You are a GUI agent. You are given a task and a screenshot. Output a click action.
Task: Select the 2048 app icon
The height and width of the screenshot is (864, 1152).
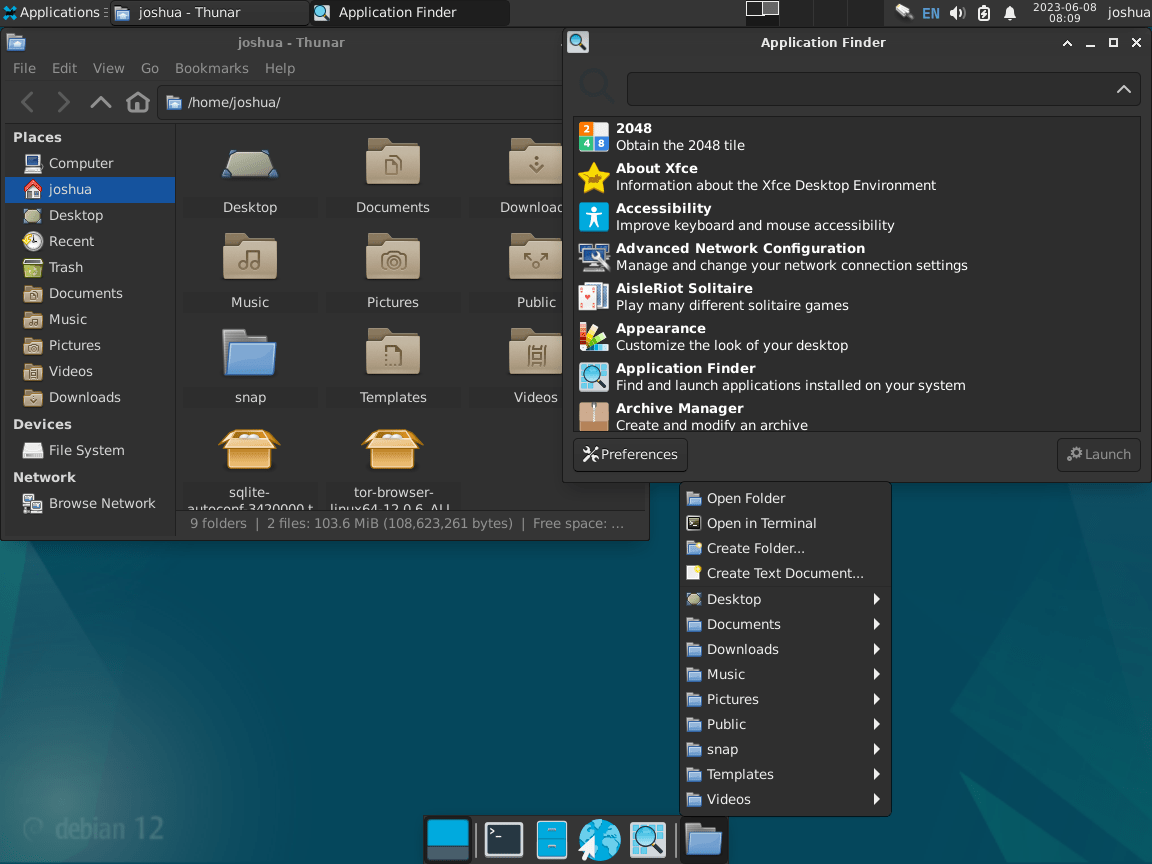[x=594, y=136]
